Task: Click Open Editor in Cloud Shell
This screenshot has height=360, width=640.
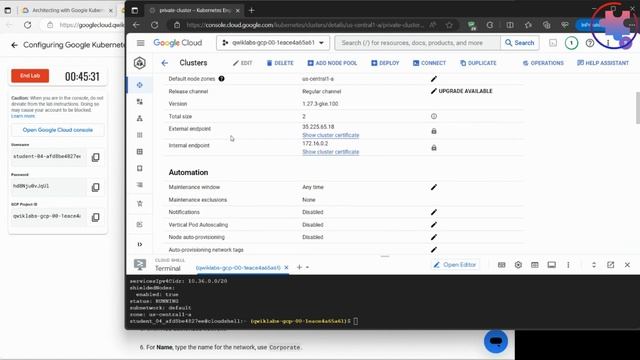Action: pyautogui.click(x=455, y=265)
